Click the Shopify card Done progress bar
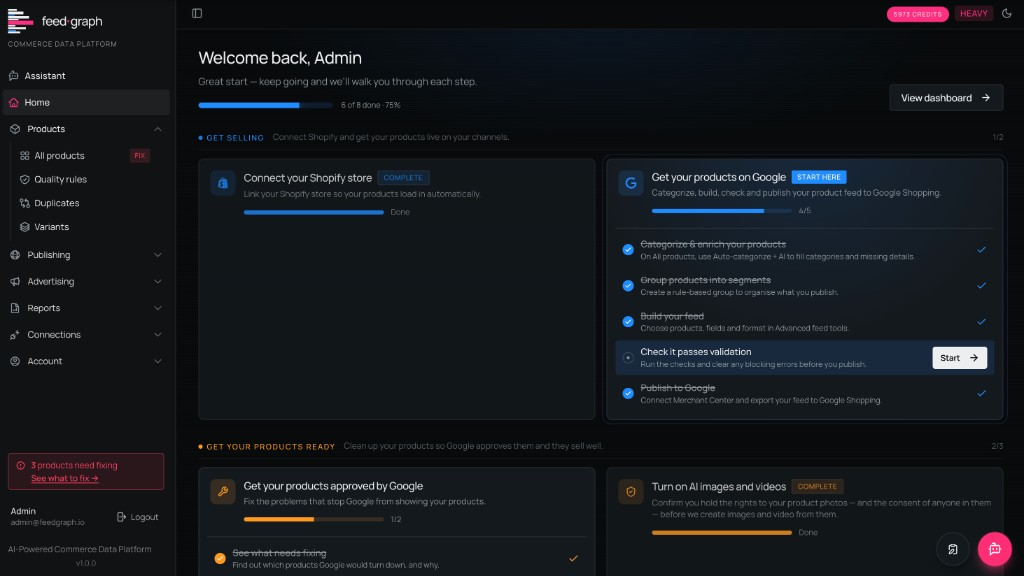This screenshot has width=1024, height=576. click(313, 212)
